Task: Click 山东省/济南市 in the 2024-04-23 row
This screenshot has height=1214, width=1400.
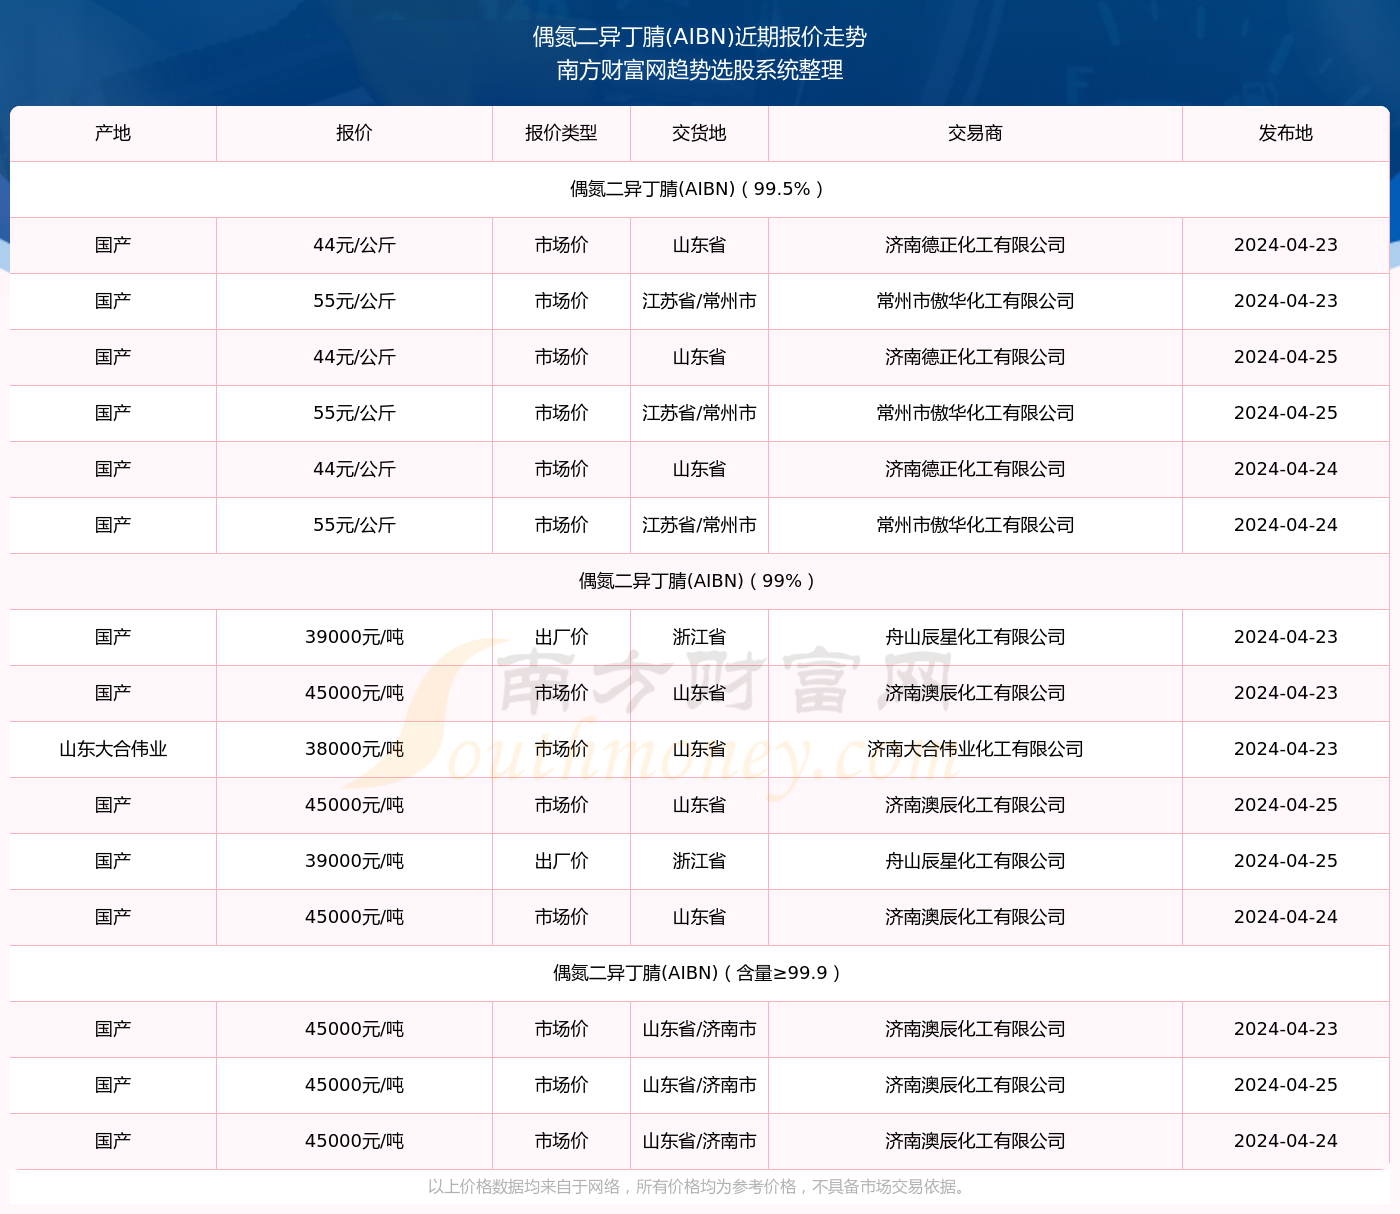Action: point(699,1029)
